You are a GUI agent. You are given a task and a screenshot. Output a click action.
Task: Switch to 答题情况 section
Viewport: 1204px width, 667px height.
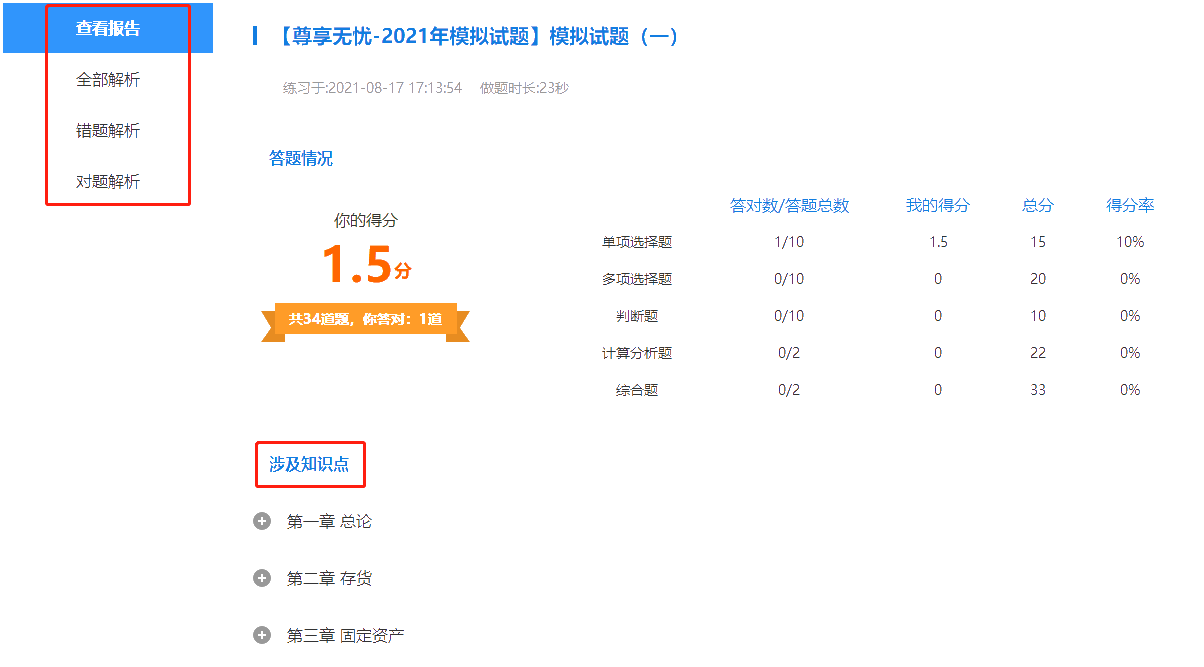tap(299, 158)
